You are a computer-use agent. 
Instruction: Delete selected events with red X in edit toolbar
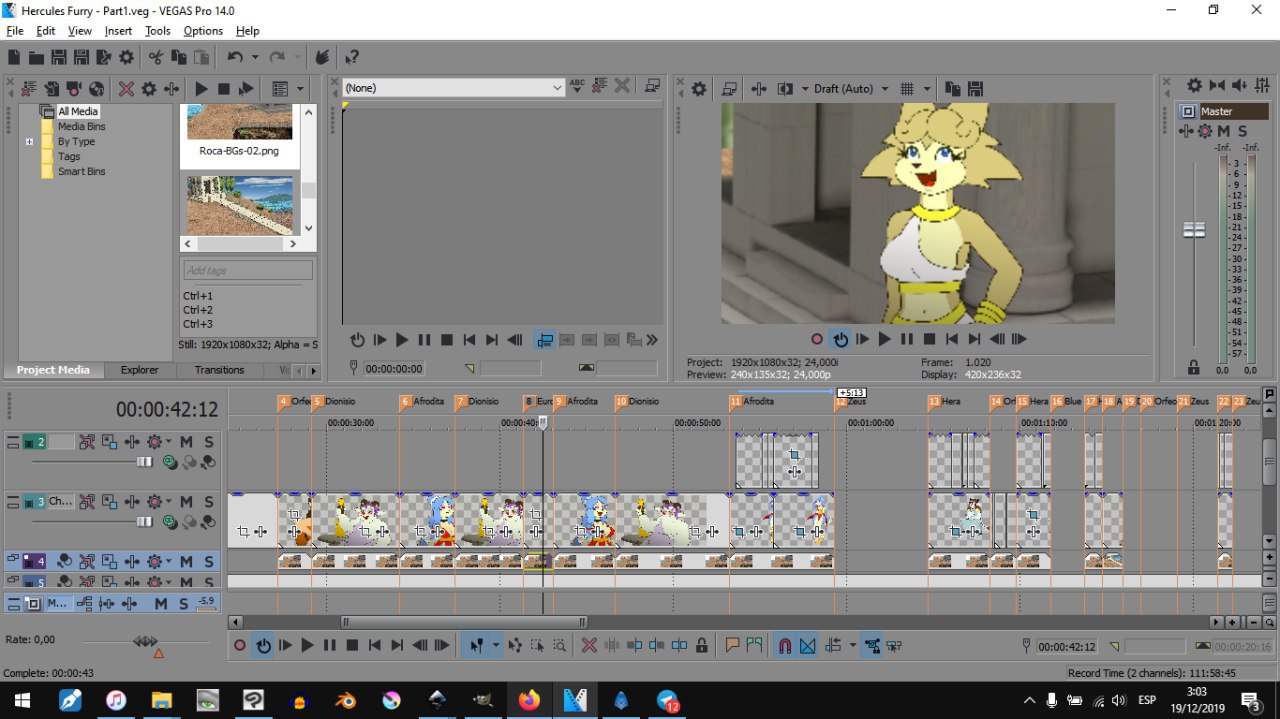[x=589, y=646]
